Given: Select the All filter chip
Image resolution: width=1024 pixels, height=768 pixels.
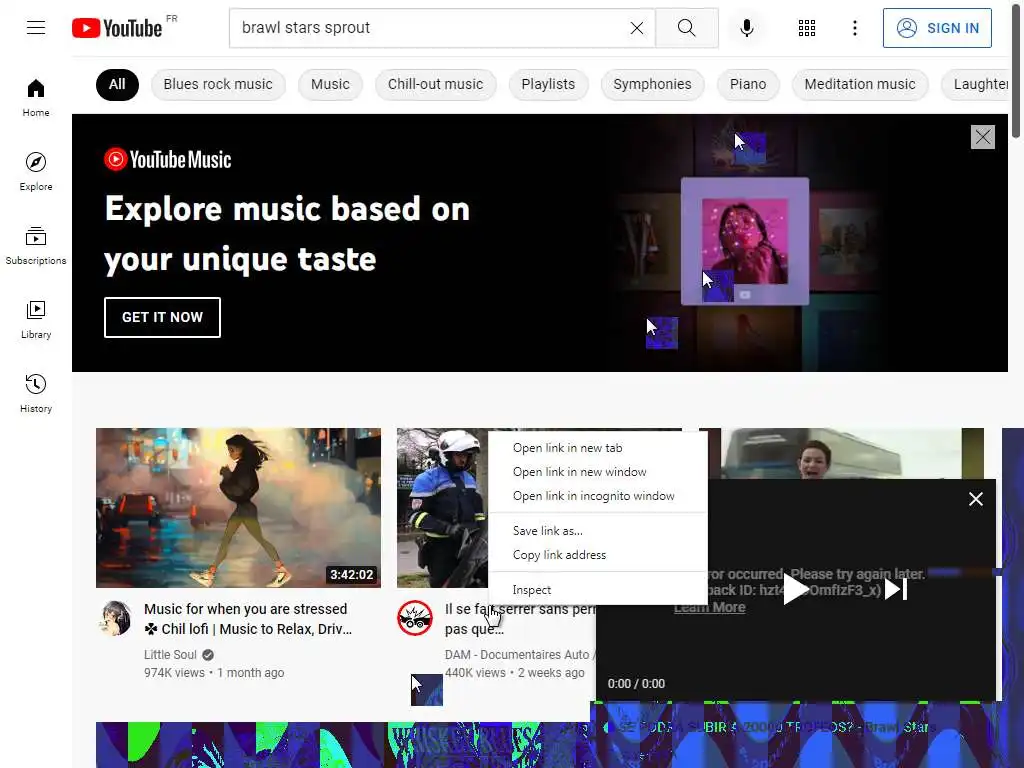Looking at the screenshot, I should 117,84.
